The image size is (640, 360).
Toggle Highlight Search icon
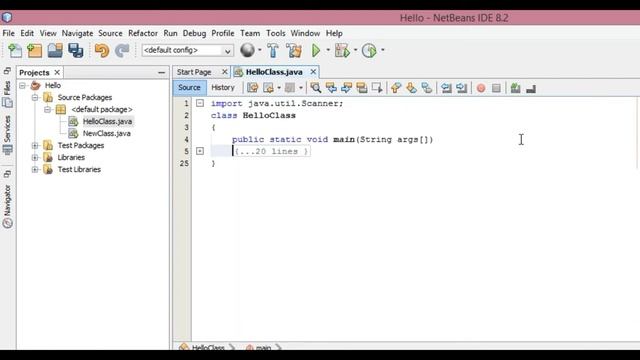point(362,88)
